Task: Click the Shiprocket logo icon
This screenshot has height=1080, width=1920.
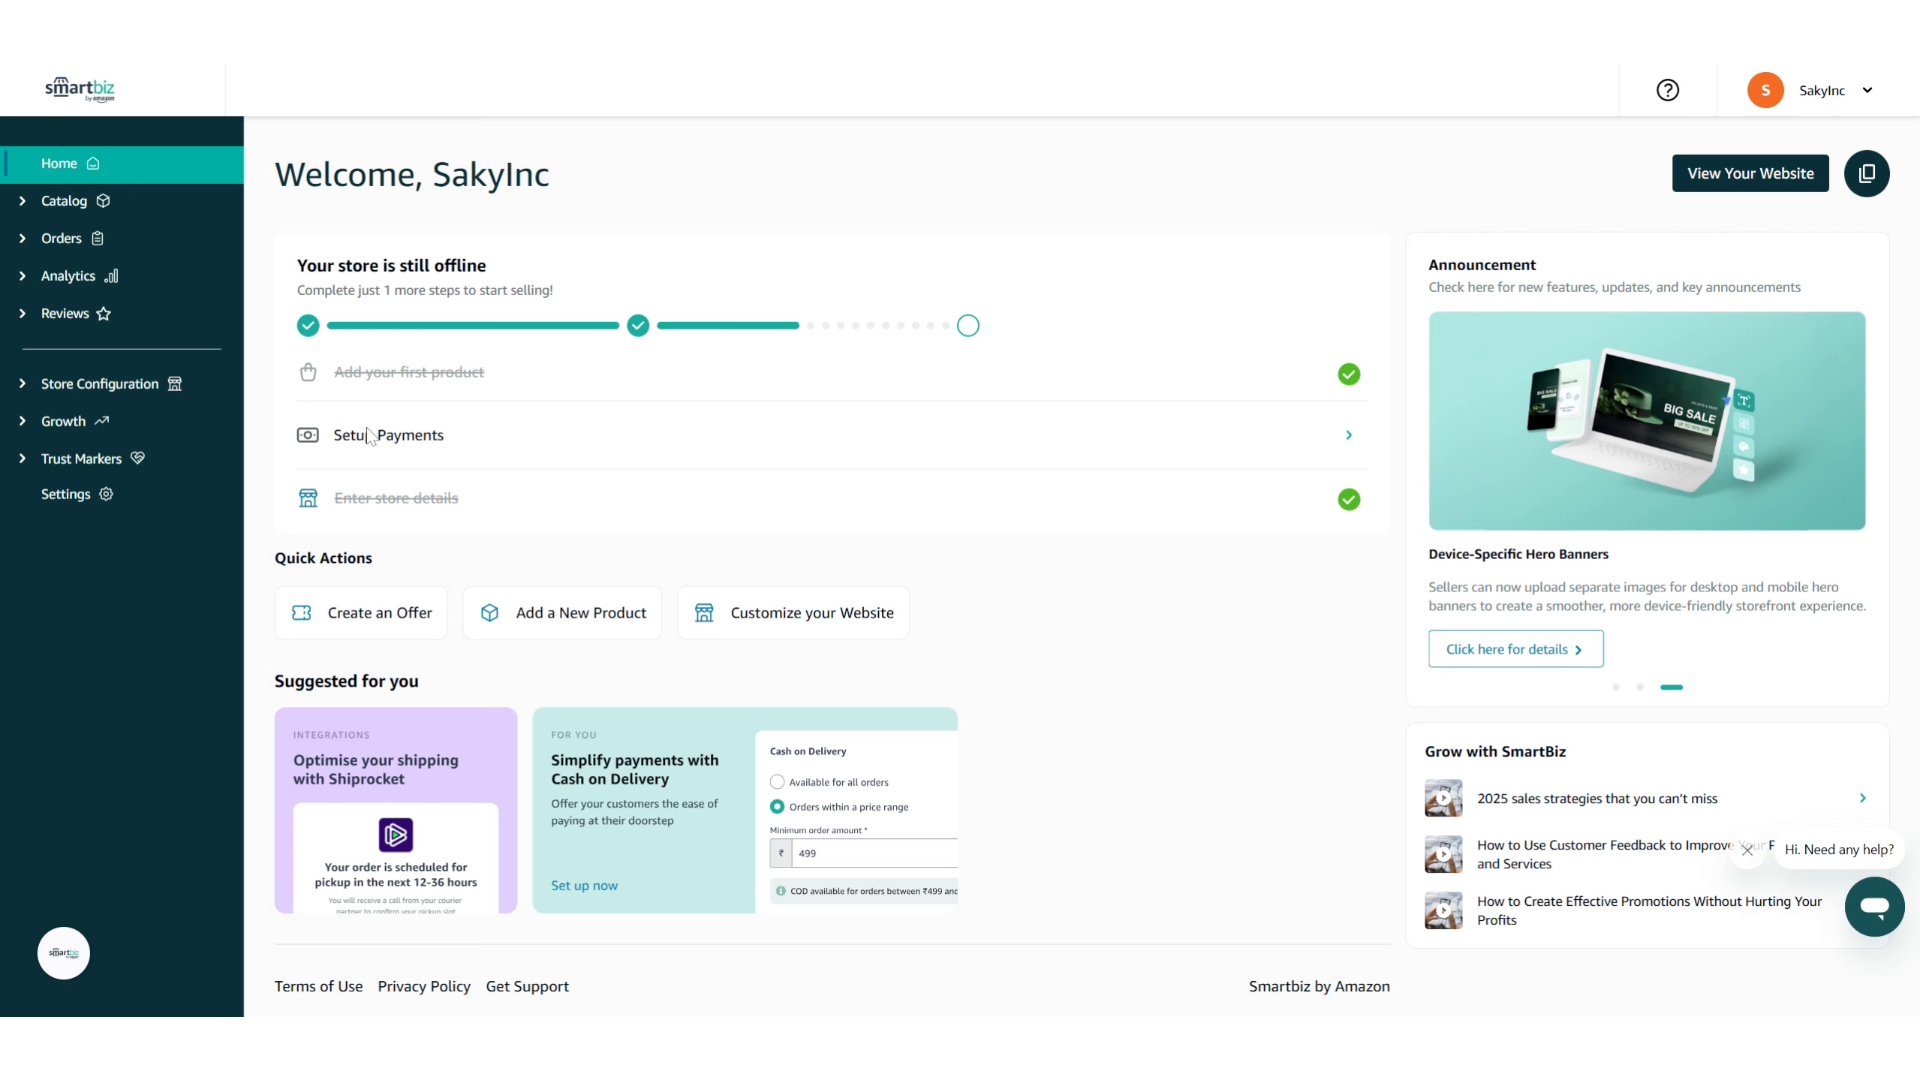Action: [x=396, y=835]
